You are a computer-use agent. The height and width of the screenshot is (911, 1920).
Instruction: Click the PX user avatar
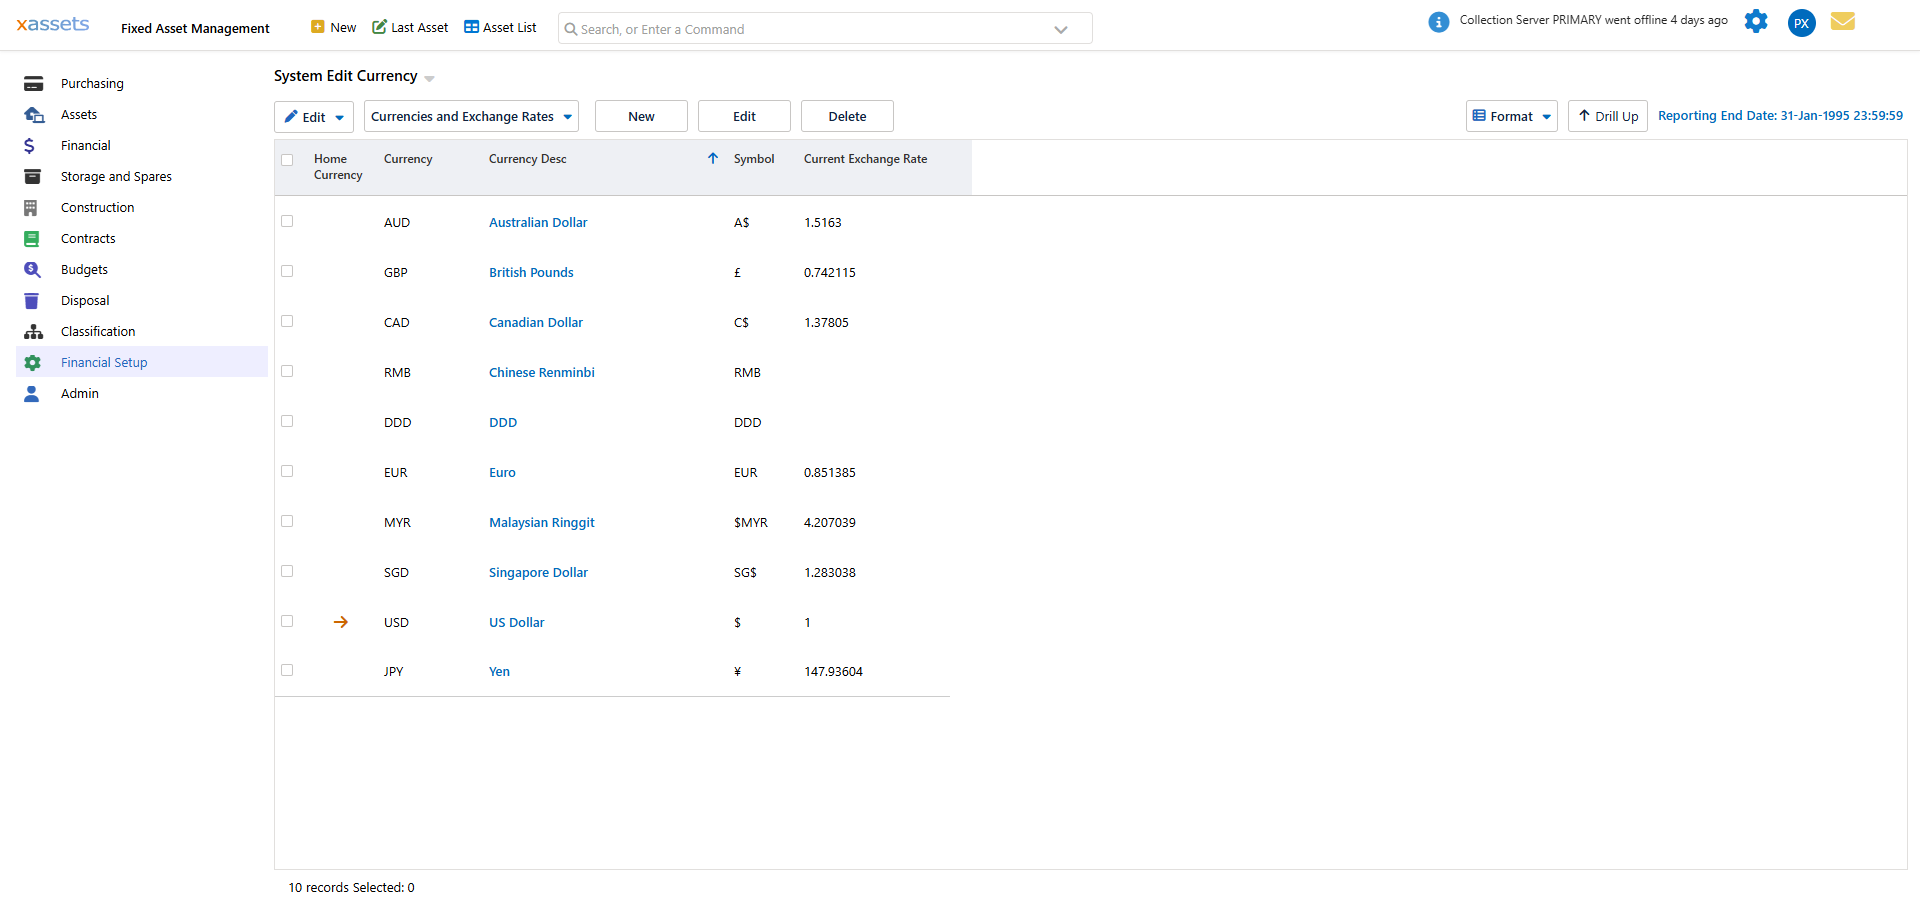[1801, 23]
